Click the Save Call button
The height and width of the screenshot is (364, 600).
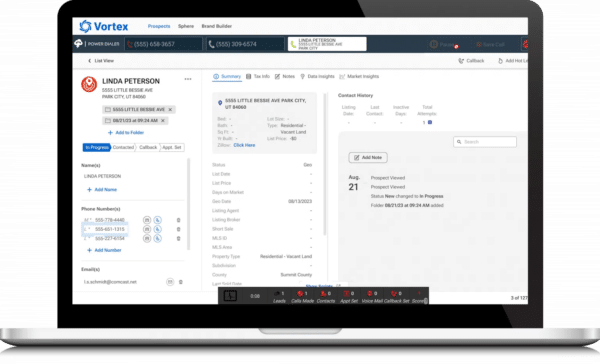coord(490,44)
